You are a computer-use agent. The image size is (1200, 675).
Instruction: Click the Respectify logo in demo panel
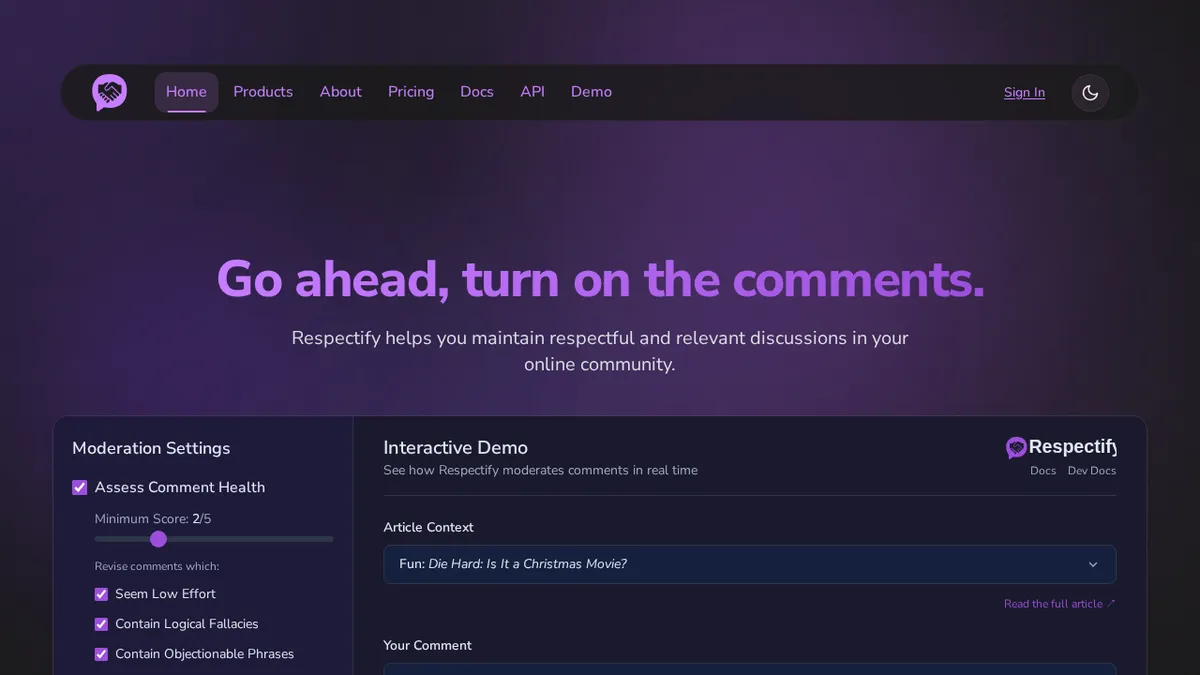(1061, 447)
